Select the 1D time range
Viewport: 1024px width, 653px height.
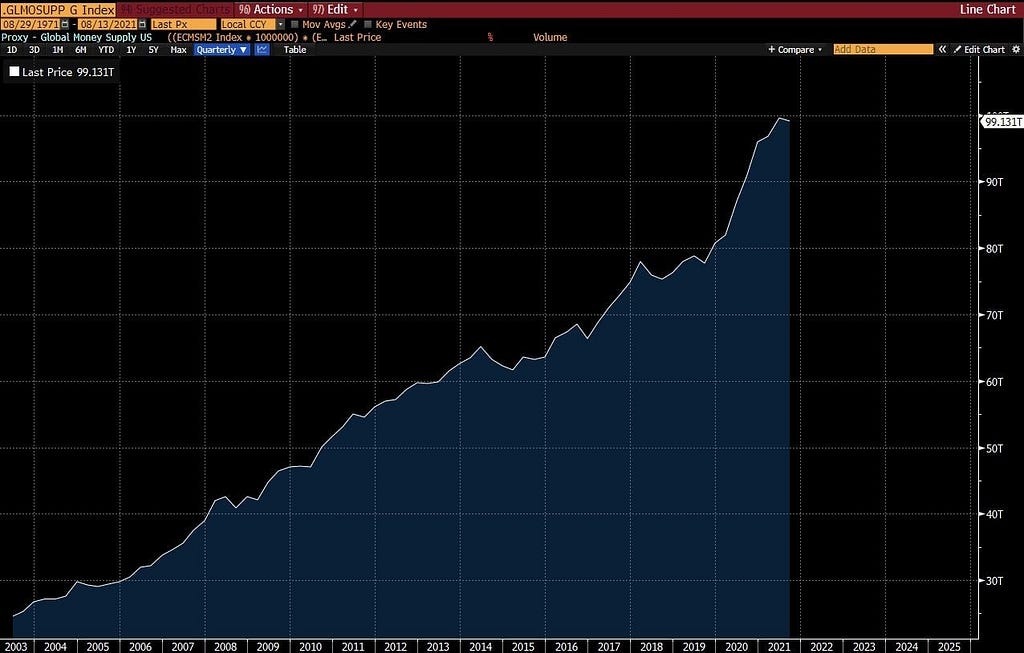12,50
